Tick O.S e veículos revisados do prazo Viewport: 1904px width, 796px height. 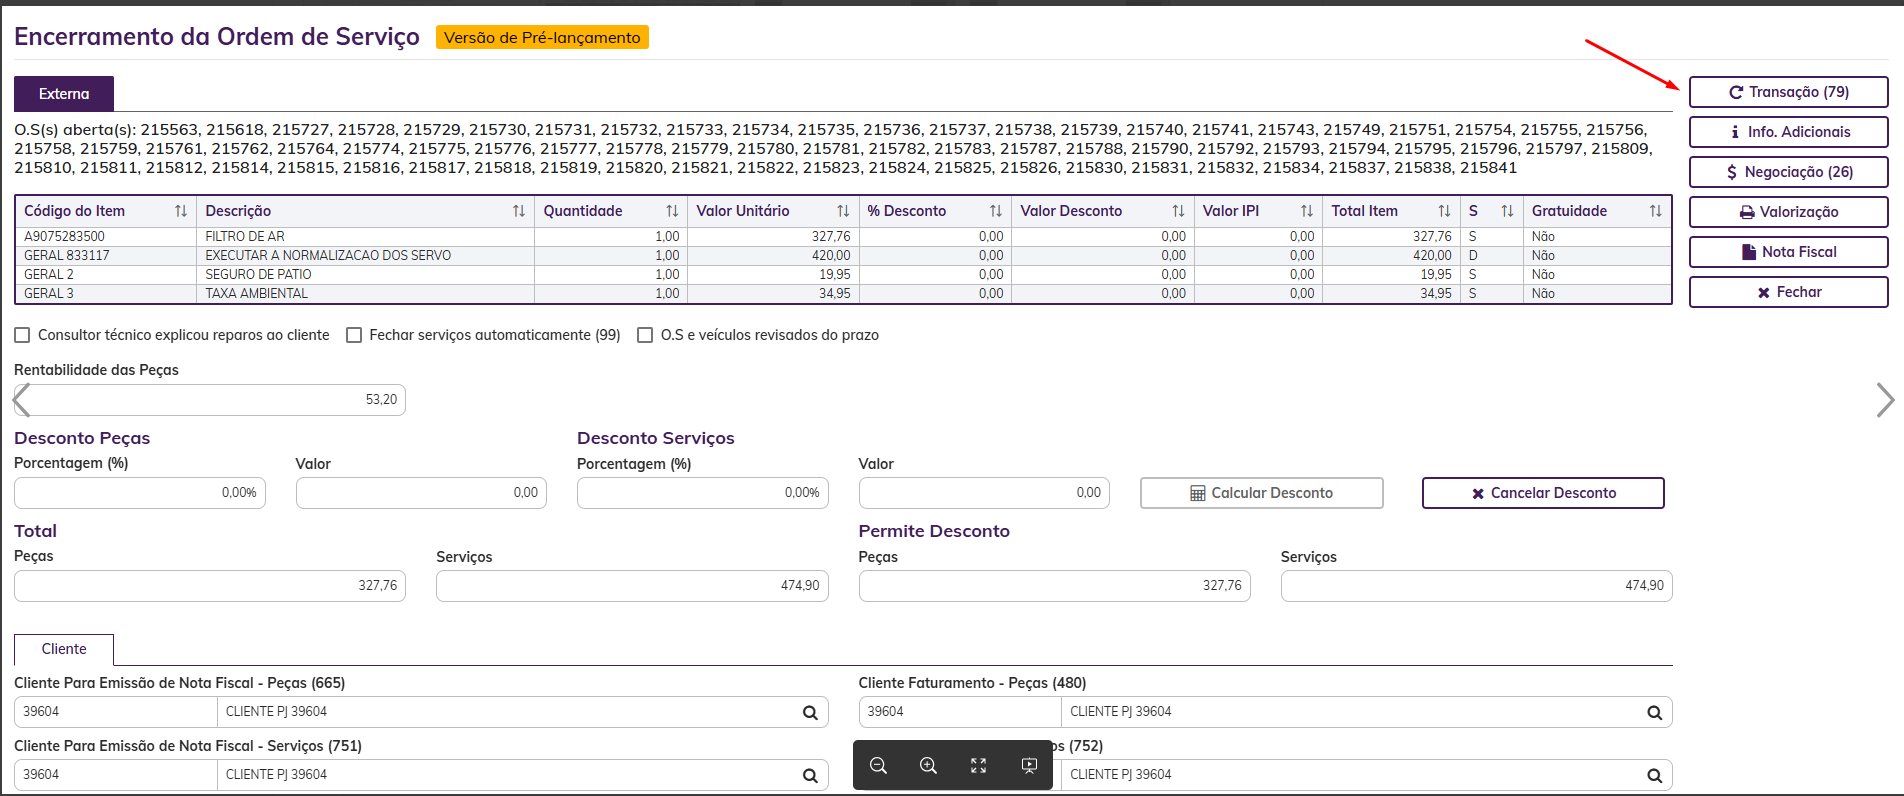pyautogui.click(x=645, y=335)
